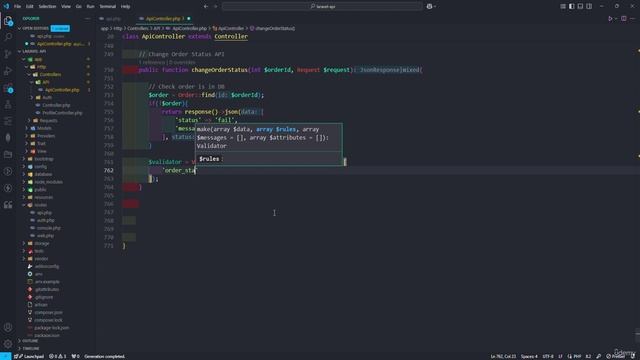Open the Search view in activity bar
The image size is (640, 360).
8,37
